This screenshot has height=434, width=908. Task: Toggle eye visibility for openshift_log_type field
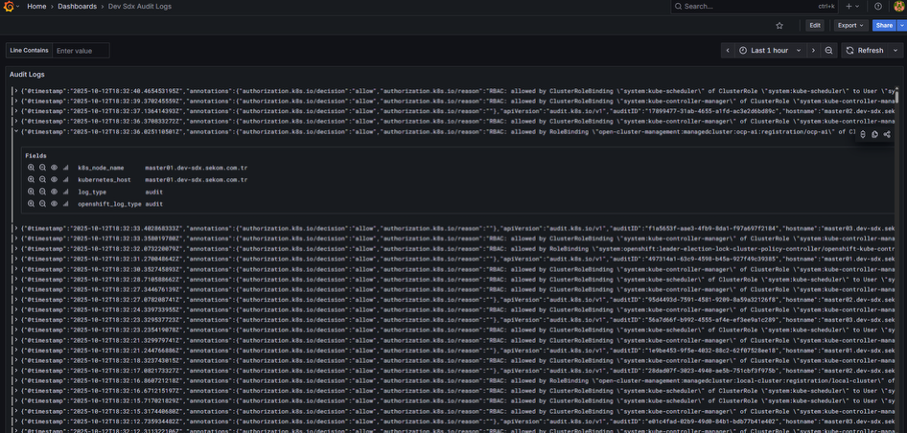click(x=54, y=204)
